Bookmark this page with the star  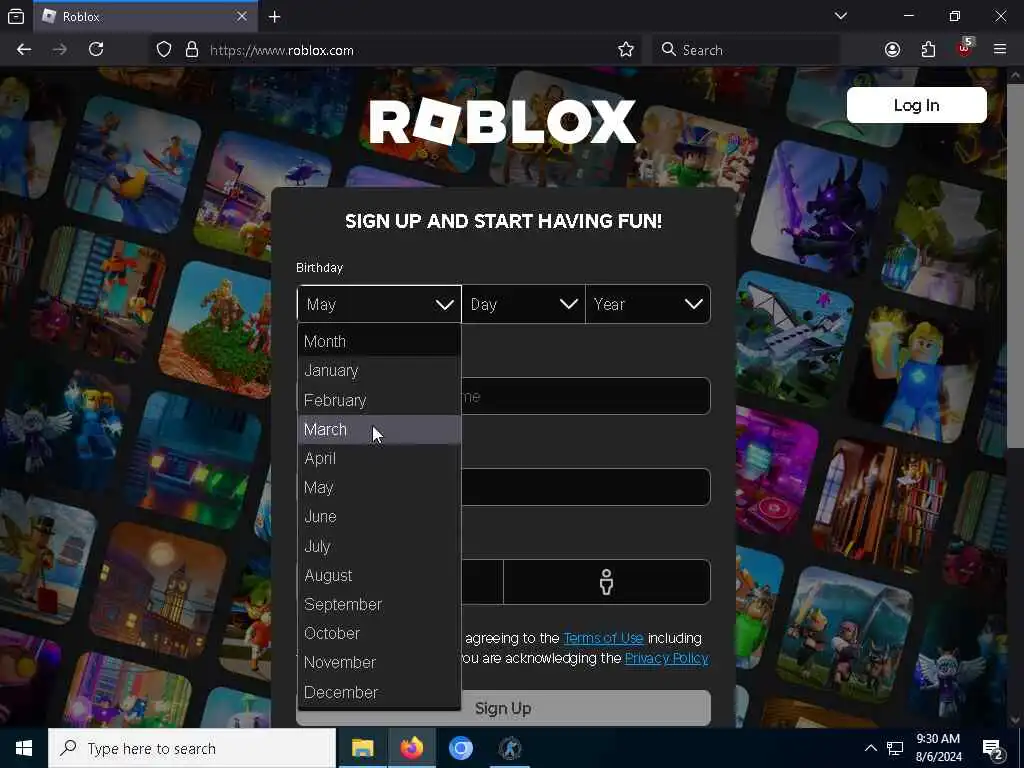pyautogui.click(x=626, y=50)
